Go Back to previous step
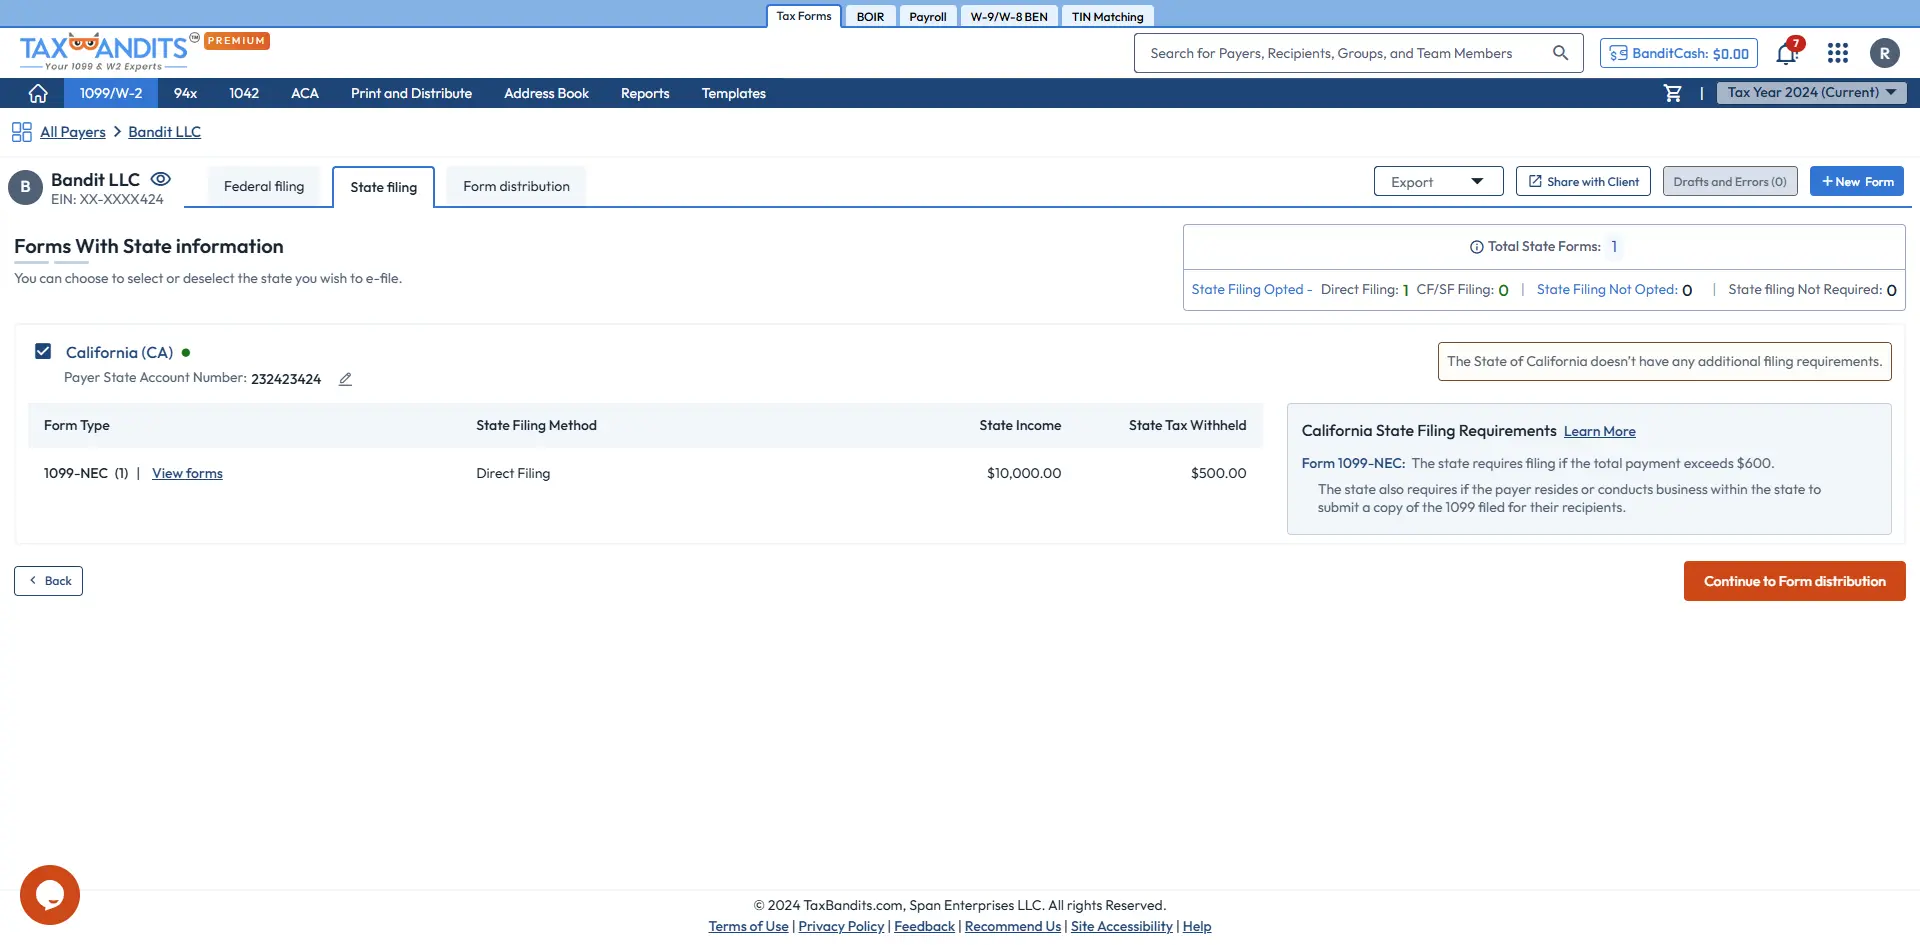This screenshot has width=1920, height=945. 48,581
